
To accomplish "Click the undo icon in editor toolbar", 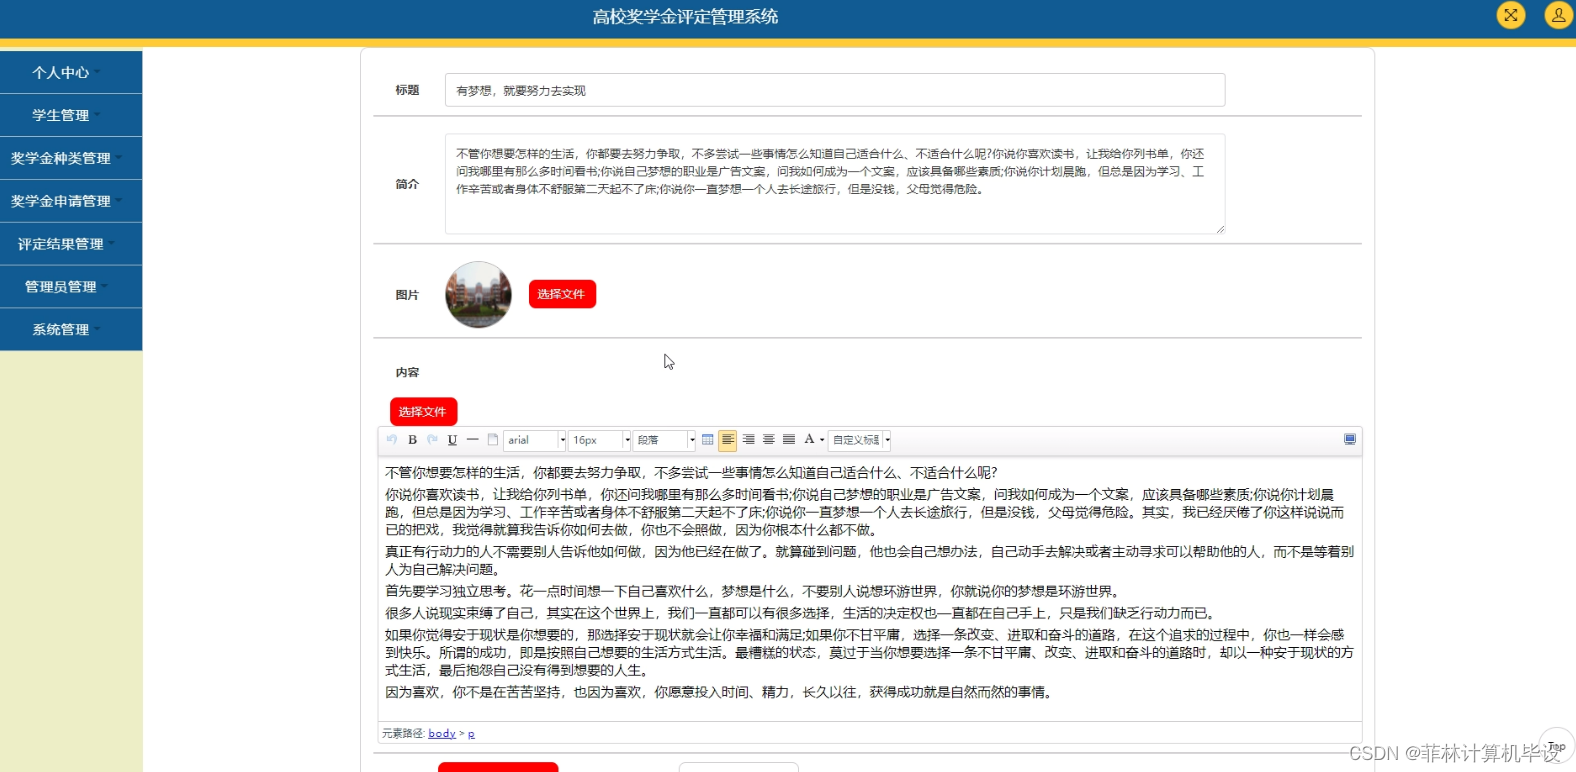I will click(x=392, y=440).
